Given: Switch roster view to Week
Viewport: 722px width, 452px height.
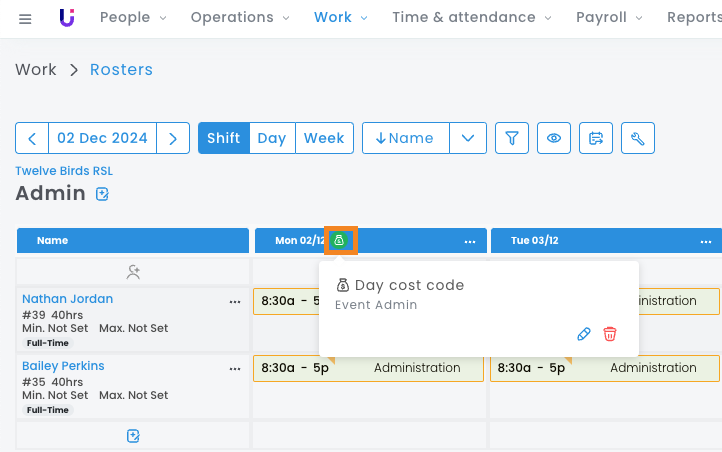Looking at the screenshot, I should coord(324,138).
